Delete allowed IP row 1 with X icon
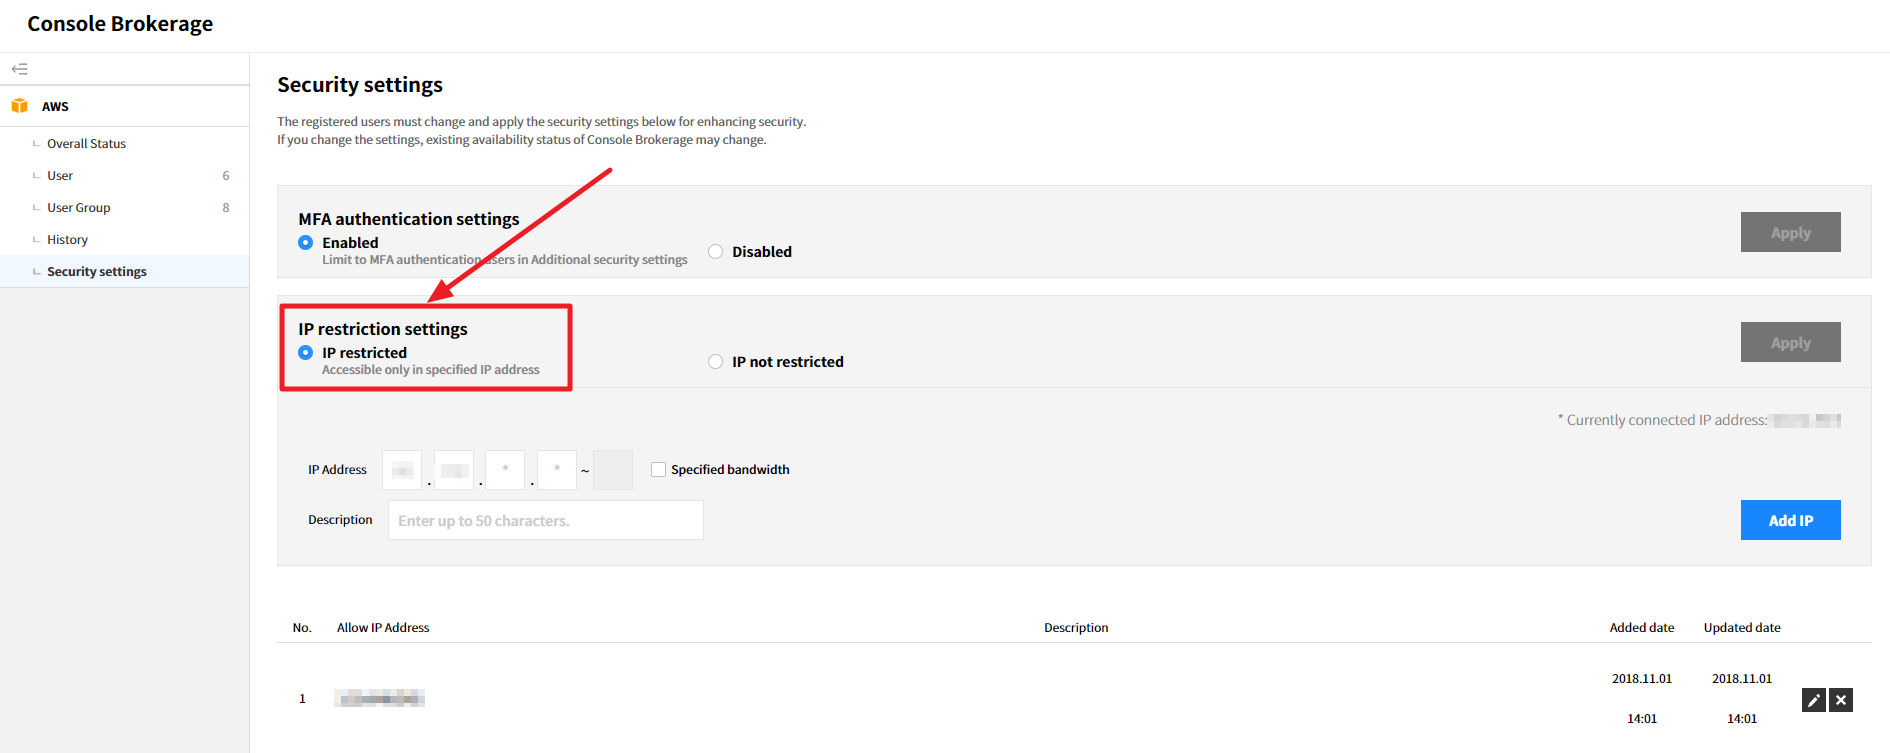The height and width of the screenshot is (753, 1890). tap(1841, 700)
